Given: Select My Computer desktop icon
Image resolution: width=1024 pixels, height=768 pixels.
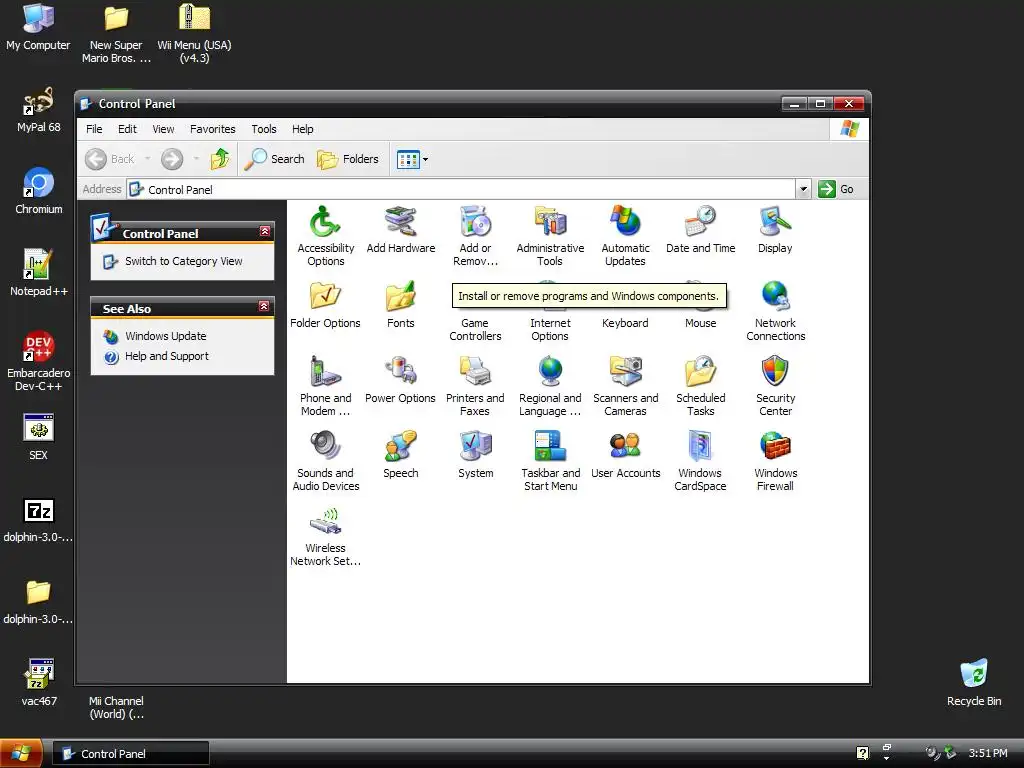Looking at the screenshot, I should pos(38,27).
